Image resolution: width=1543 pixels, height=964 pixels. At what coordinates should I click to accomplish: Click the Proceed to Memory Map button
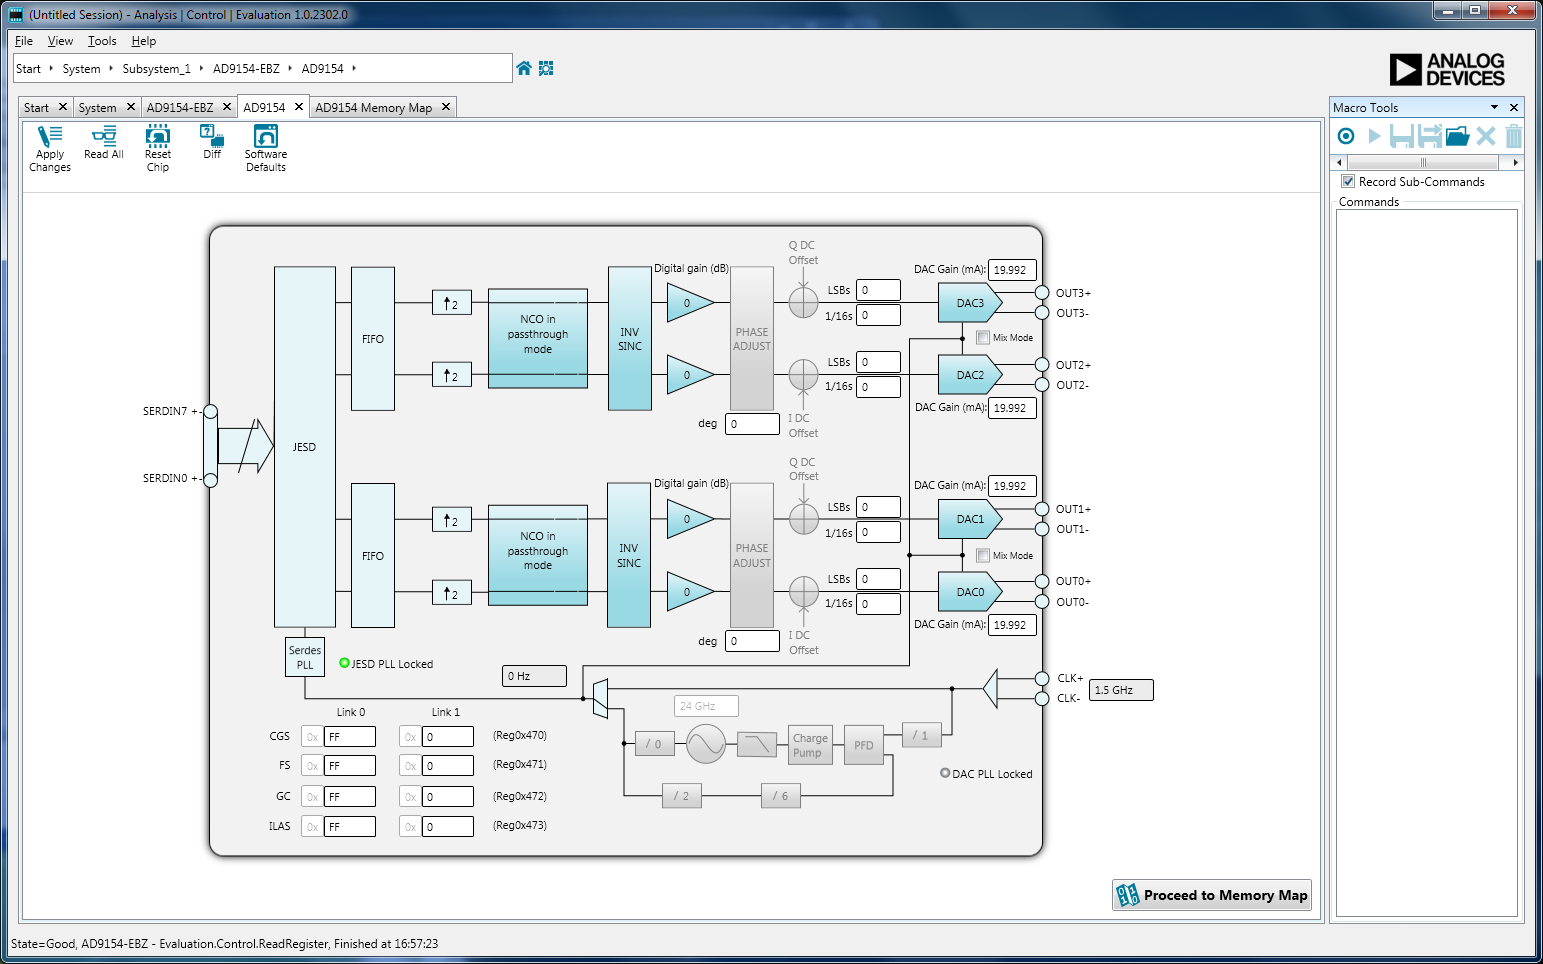(1211, 895)
